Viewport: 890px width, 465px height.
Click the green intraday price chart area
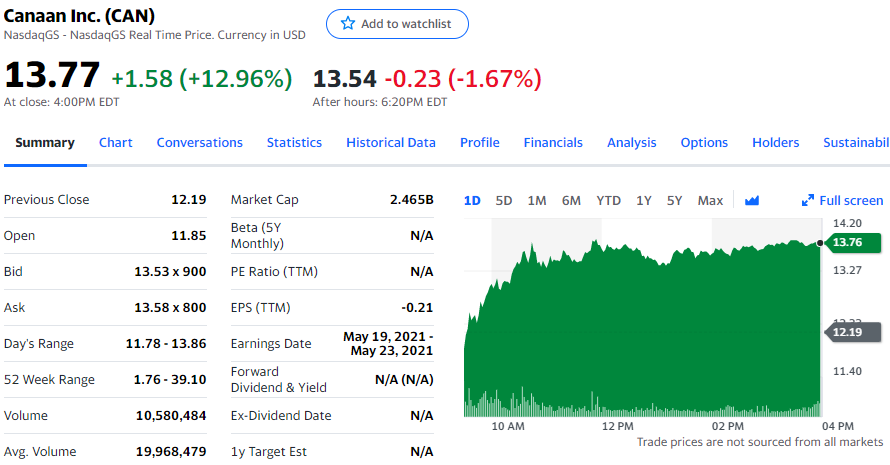[642, 329]
